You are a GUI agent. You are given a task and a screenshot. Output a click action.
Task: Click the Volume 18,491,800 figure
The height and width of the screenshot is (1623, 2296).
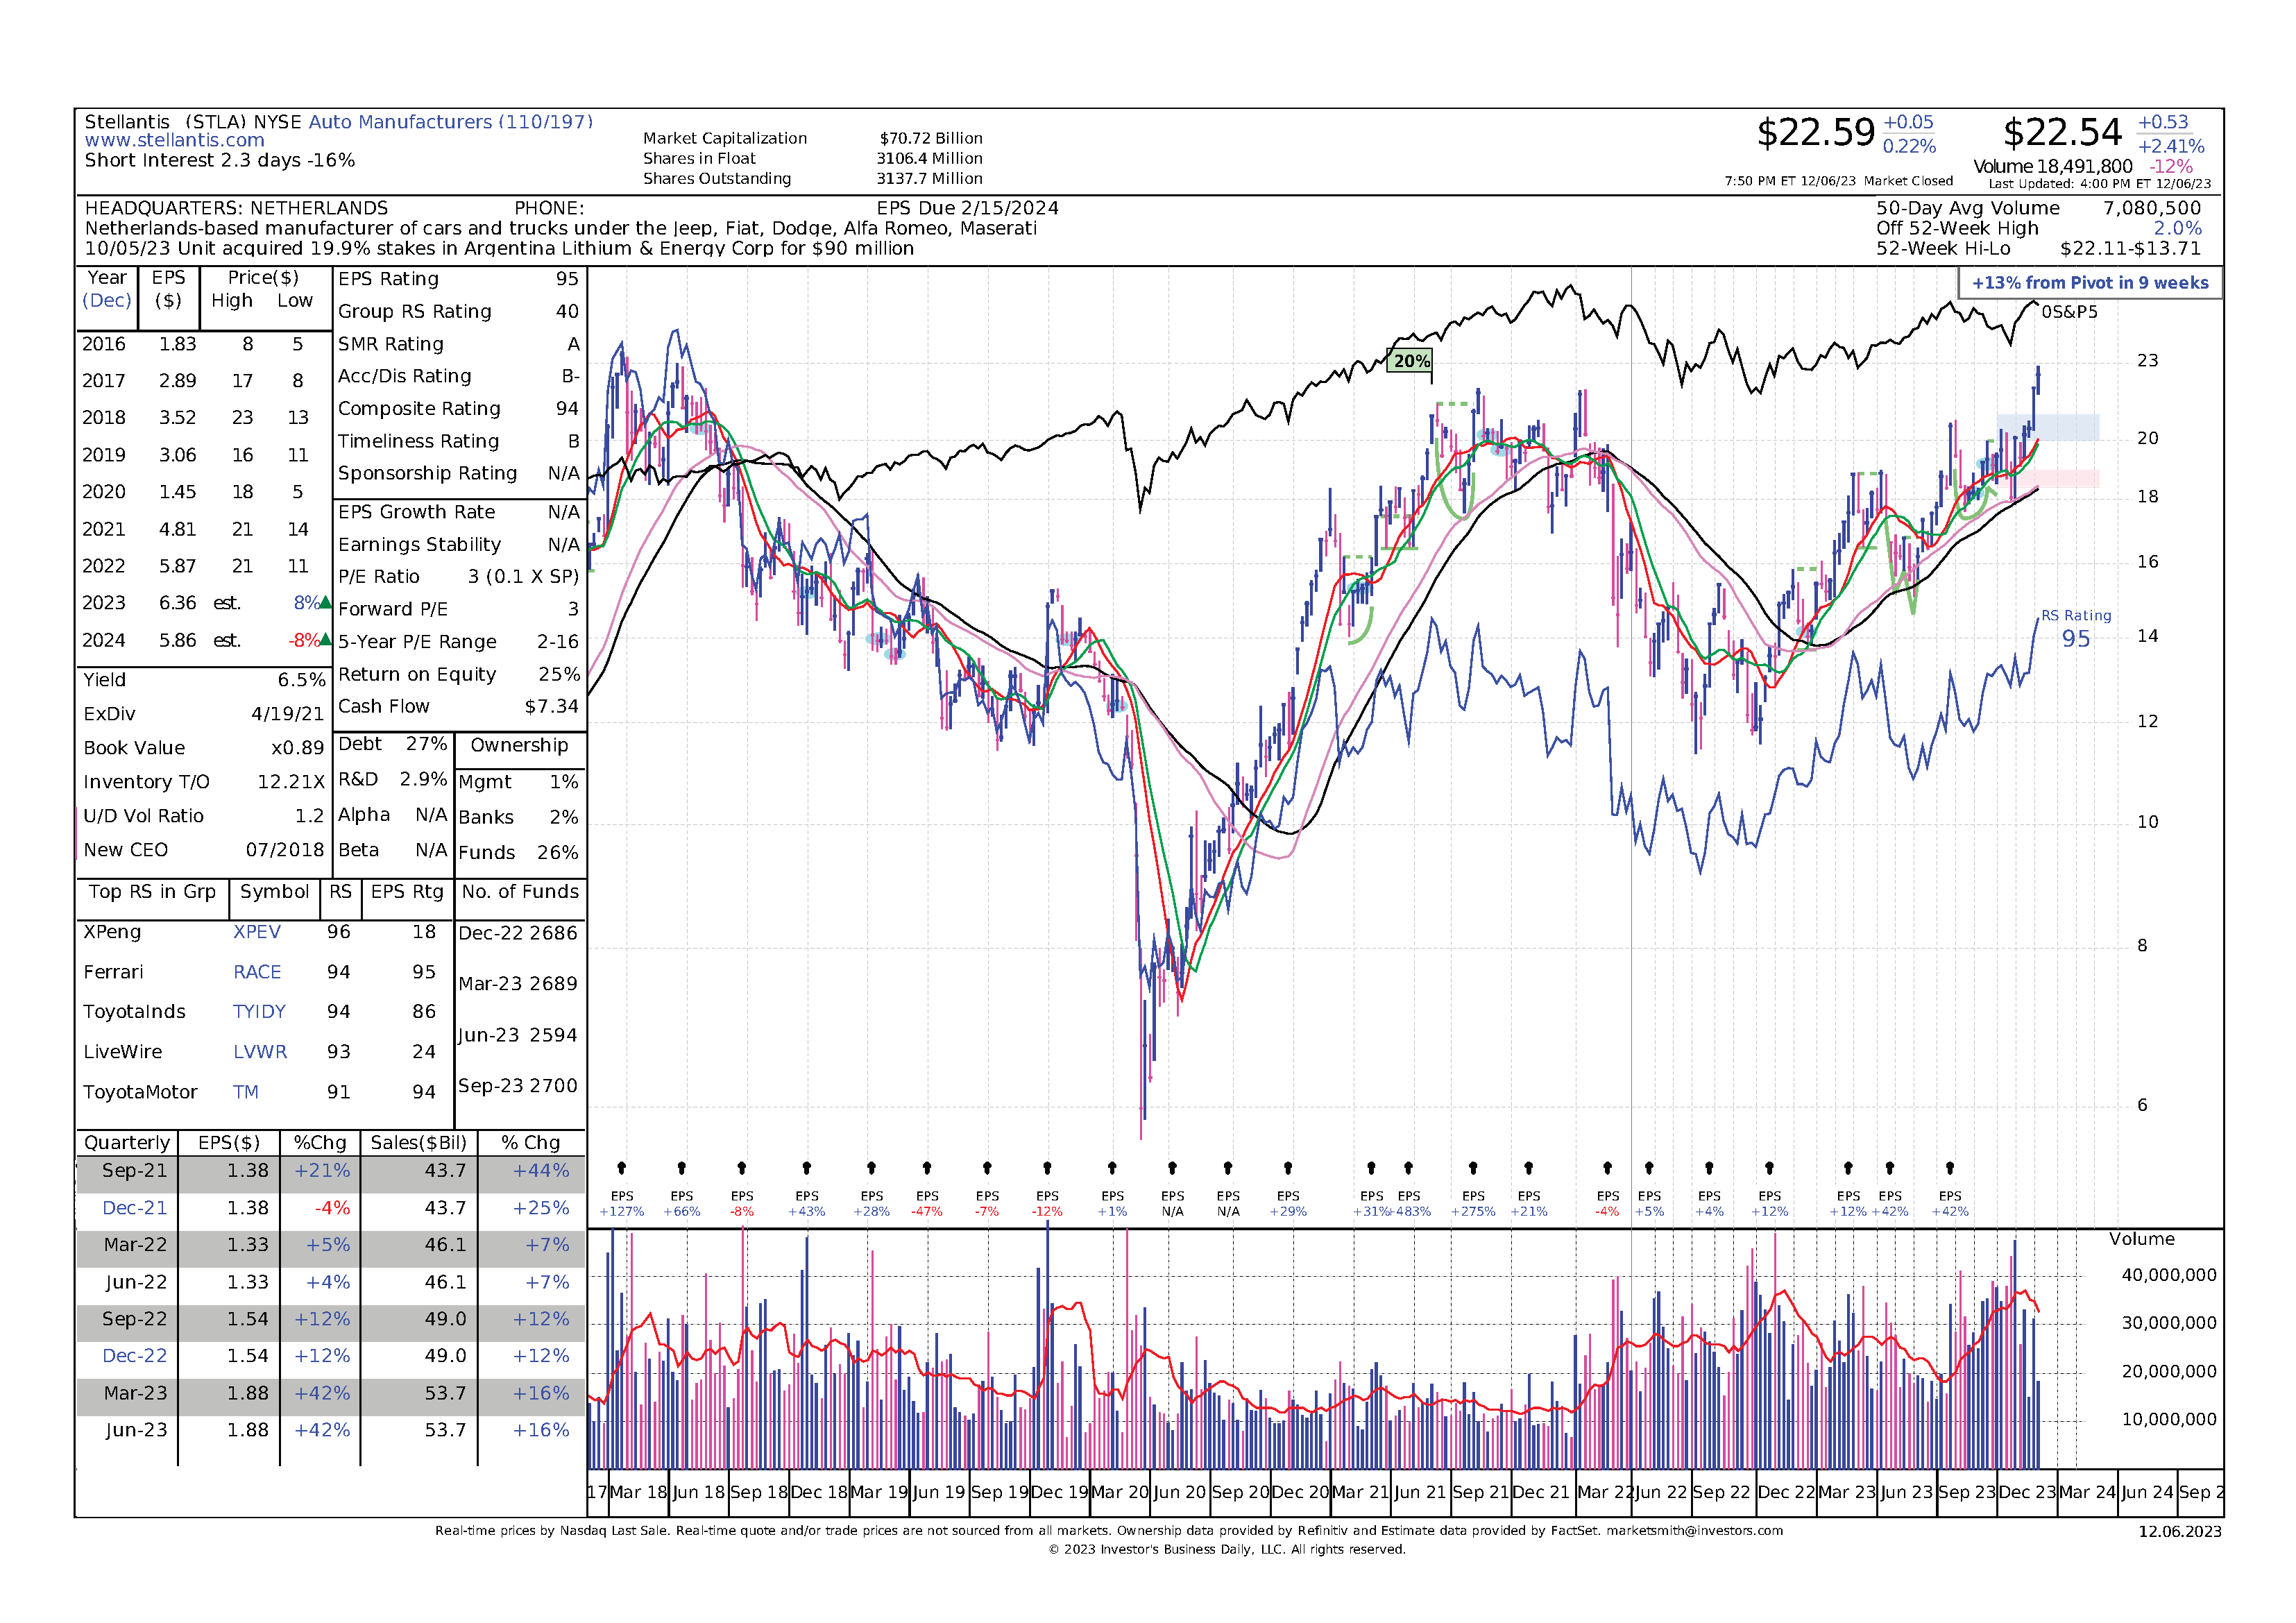point(2053,167)
